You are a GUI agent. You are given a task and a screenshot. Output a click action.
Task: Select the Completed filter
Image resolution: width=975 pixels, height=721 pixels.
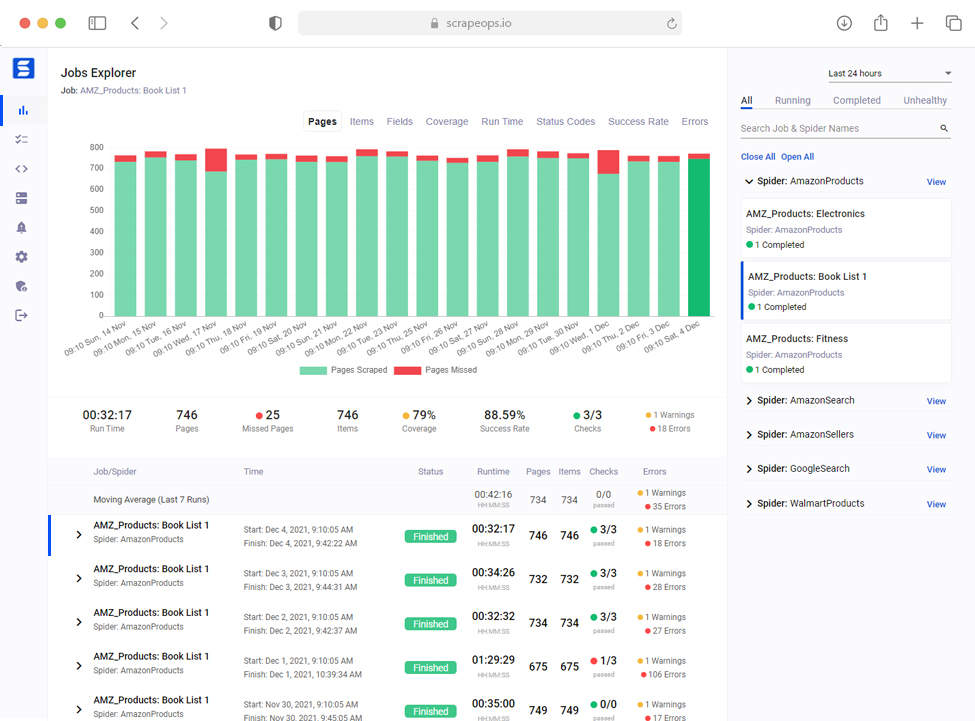[856, 100]
